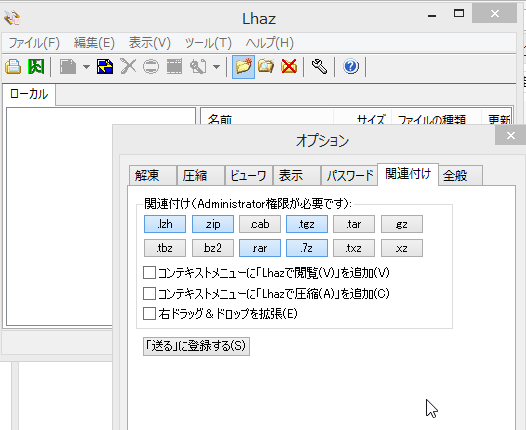Viewport: 526px width, 430px height.
Task: Click the green Excel-like toolbar icon
Action: coord(36,66)
